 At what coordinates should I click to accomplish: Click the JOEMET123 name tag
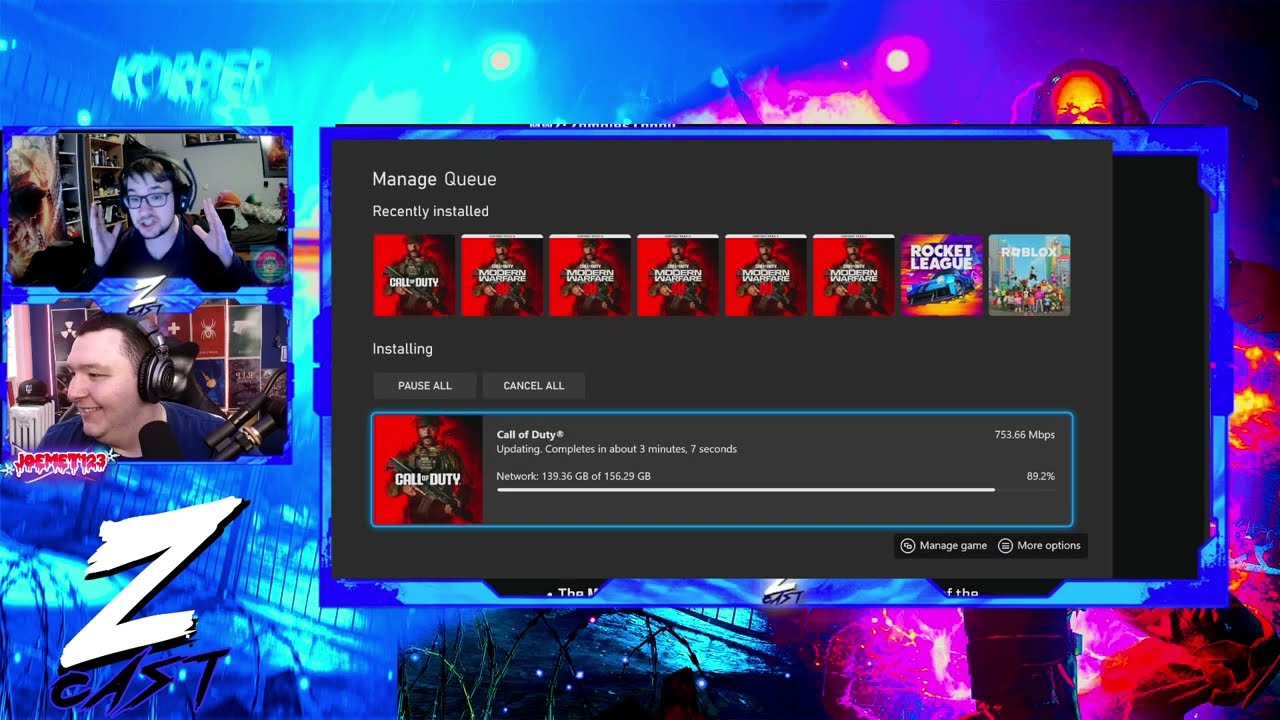coord(60,461)
